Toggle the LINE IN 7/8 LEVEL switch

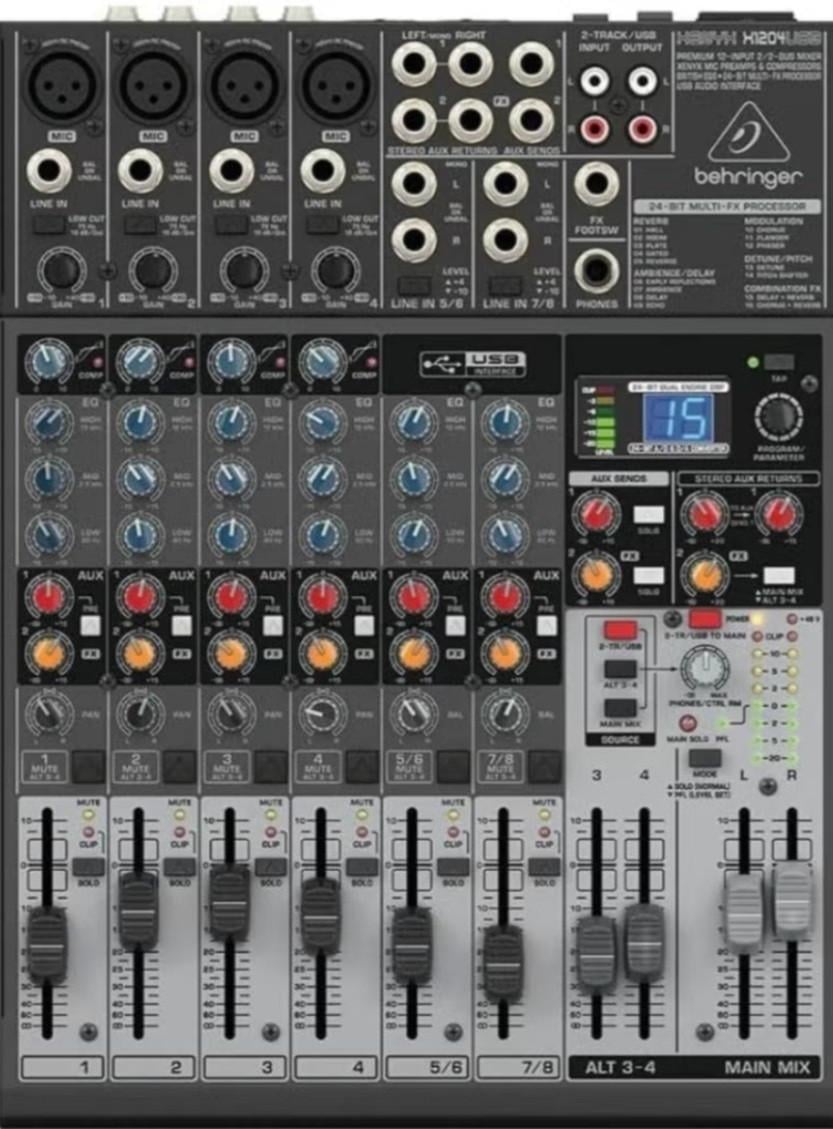point(505,285)
